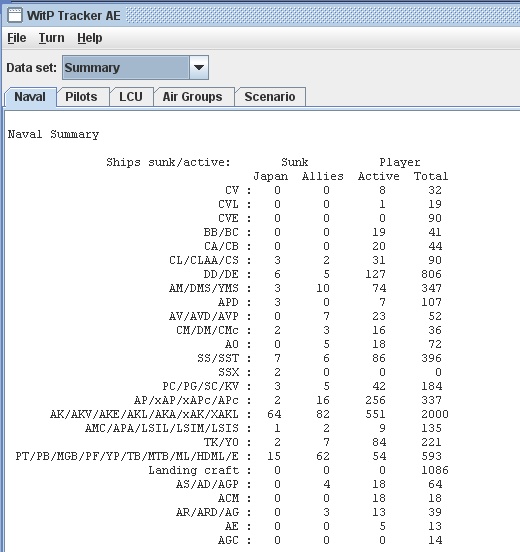The image size is (520, 552).
Task: Click the AM/DMS/YMS total value 347
Action: coord(432,288)
